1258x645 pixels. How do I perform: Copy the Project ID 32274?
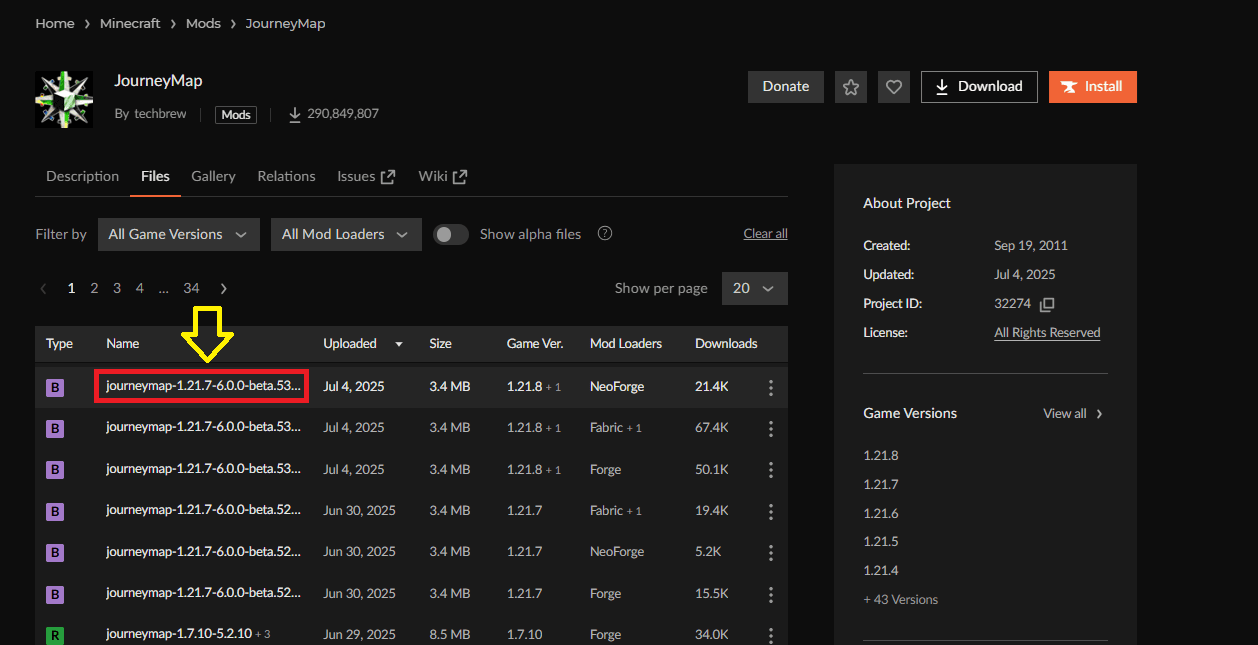[1047, 304]
